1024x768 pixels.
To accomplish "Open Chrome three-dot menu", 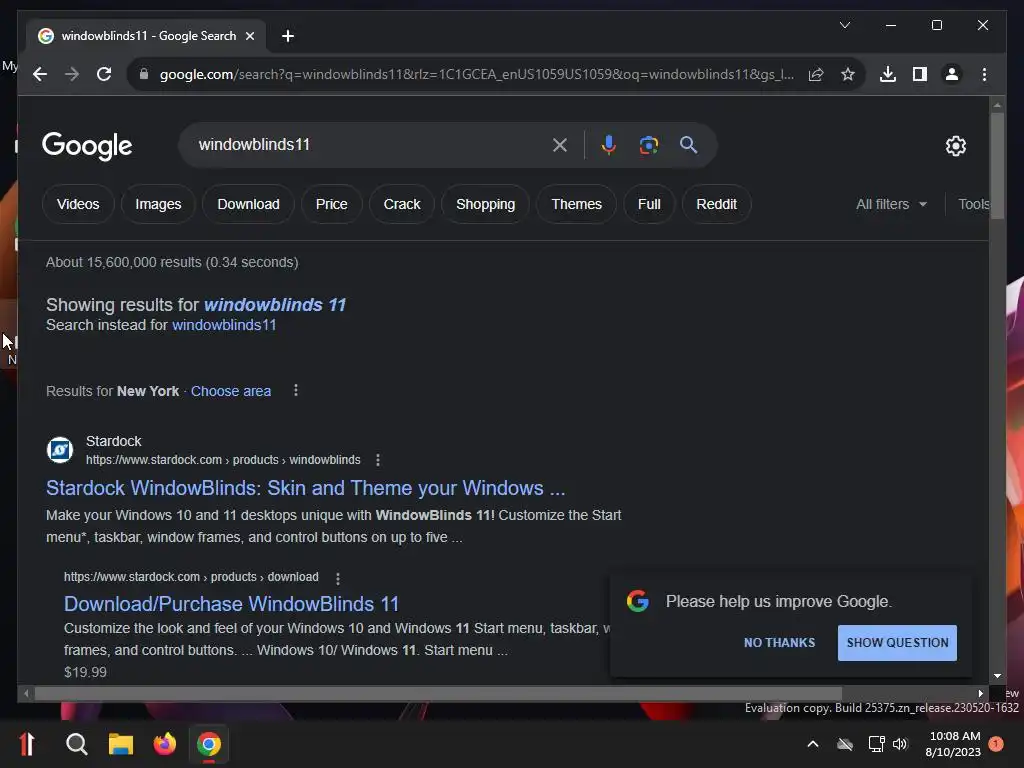I will coord(984,74).
